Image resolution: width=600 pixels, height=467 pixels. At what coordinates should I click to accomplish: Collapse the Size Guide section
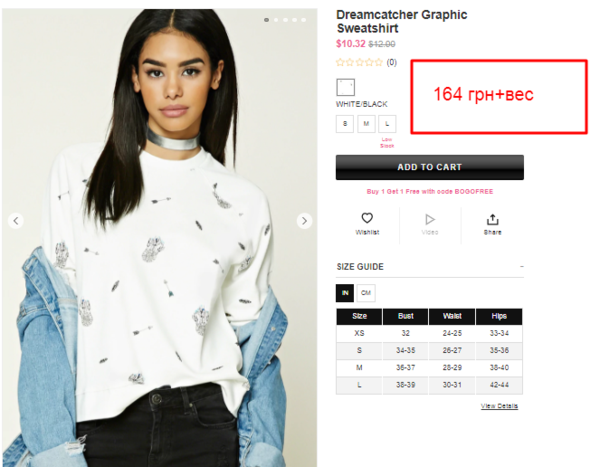(522, 266)
